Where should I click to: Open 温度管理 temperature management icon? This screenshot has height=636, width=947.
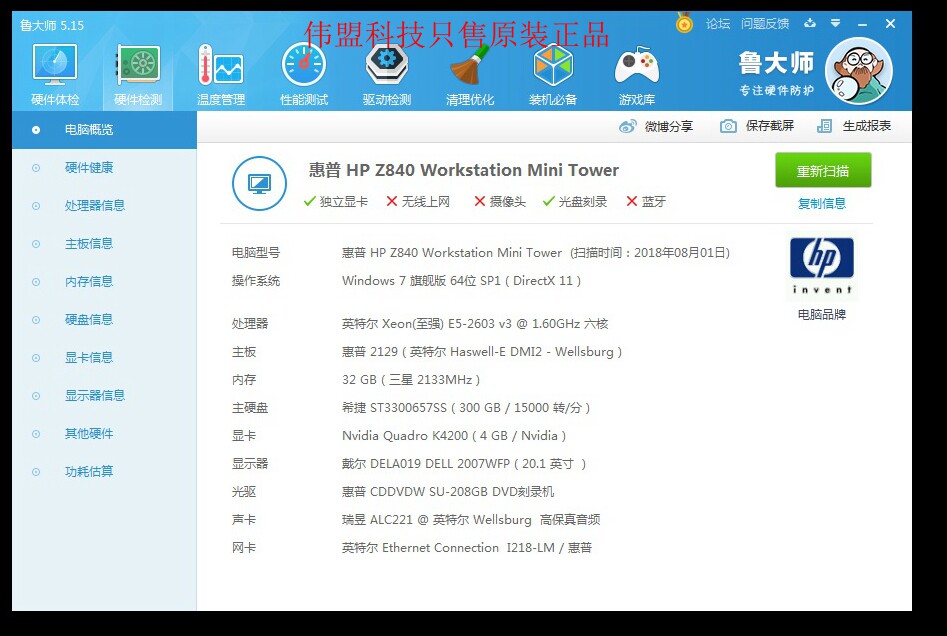coord(220,74)
